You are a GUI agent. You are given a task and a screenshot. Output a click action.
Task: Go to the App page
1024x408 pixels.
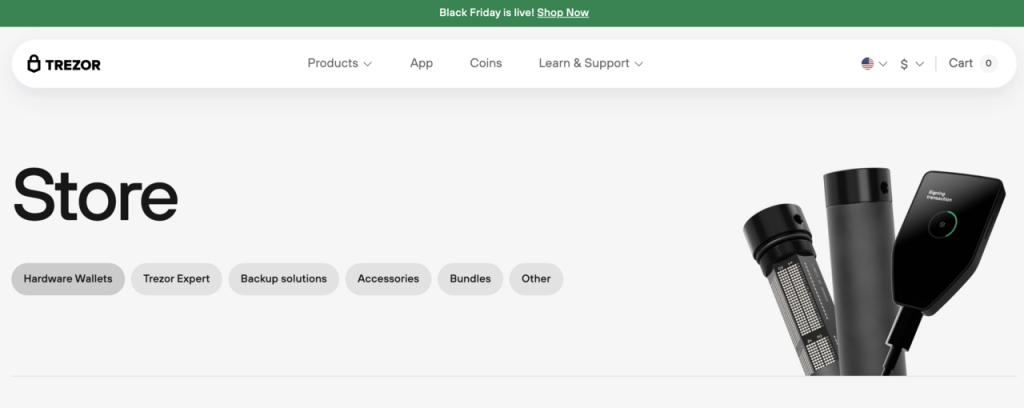(421, 63)
